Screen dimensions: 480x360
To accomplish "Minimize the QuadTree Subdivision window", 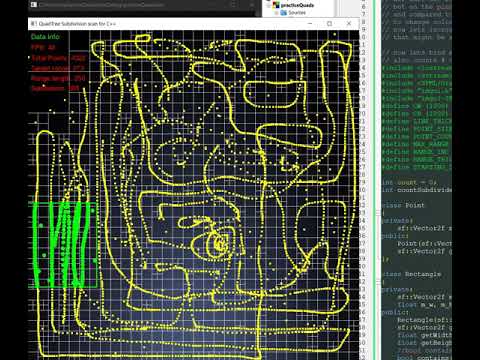I will coord(310,24).
